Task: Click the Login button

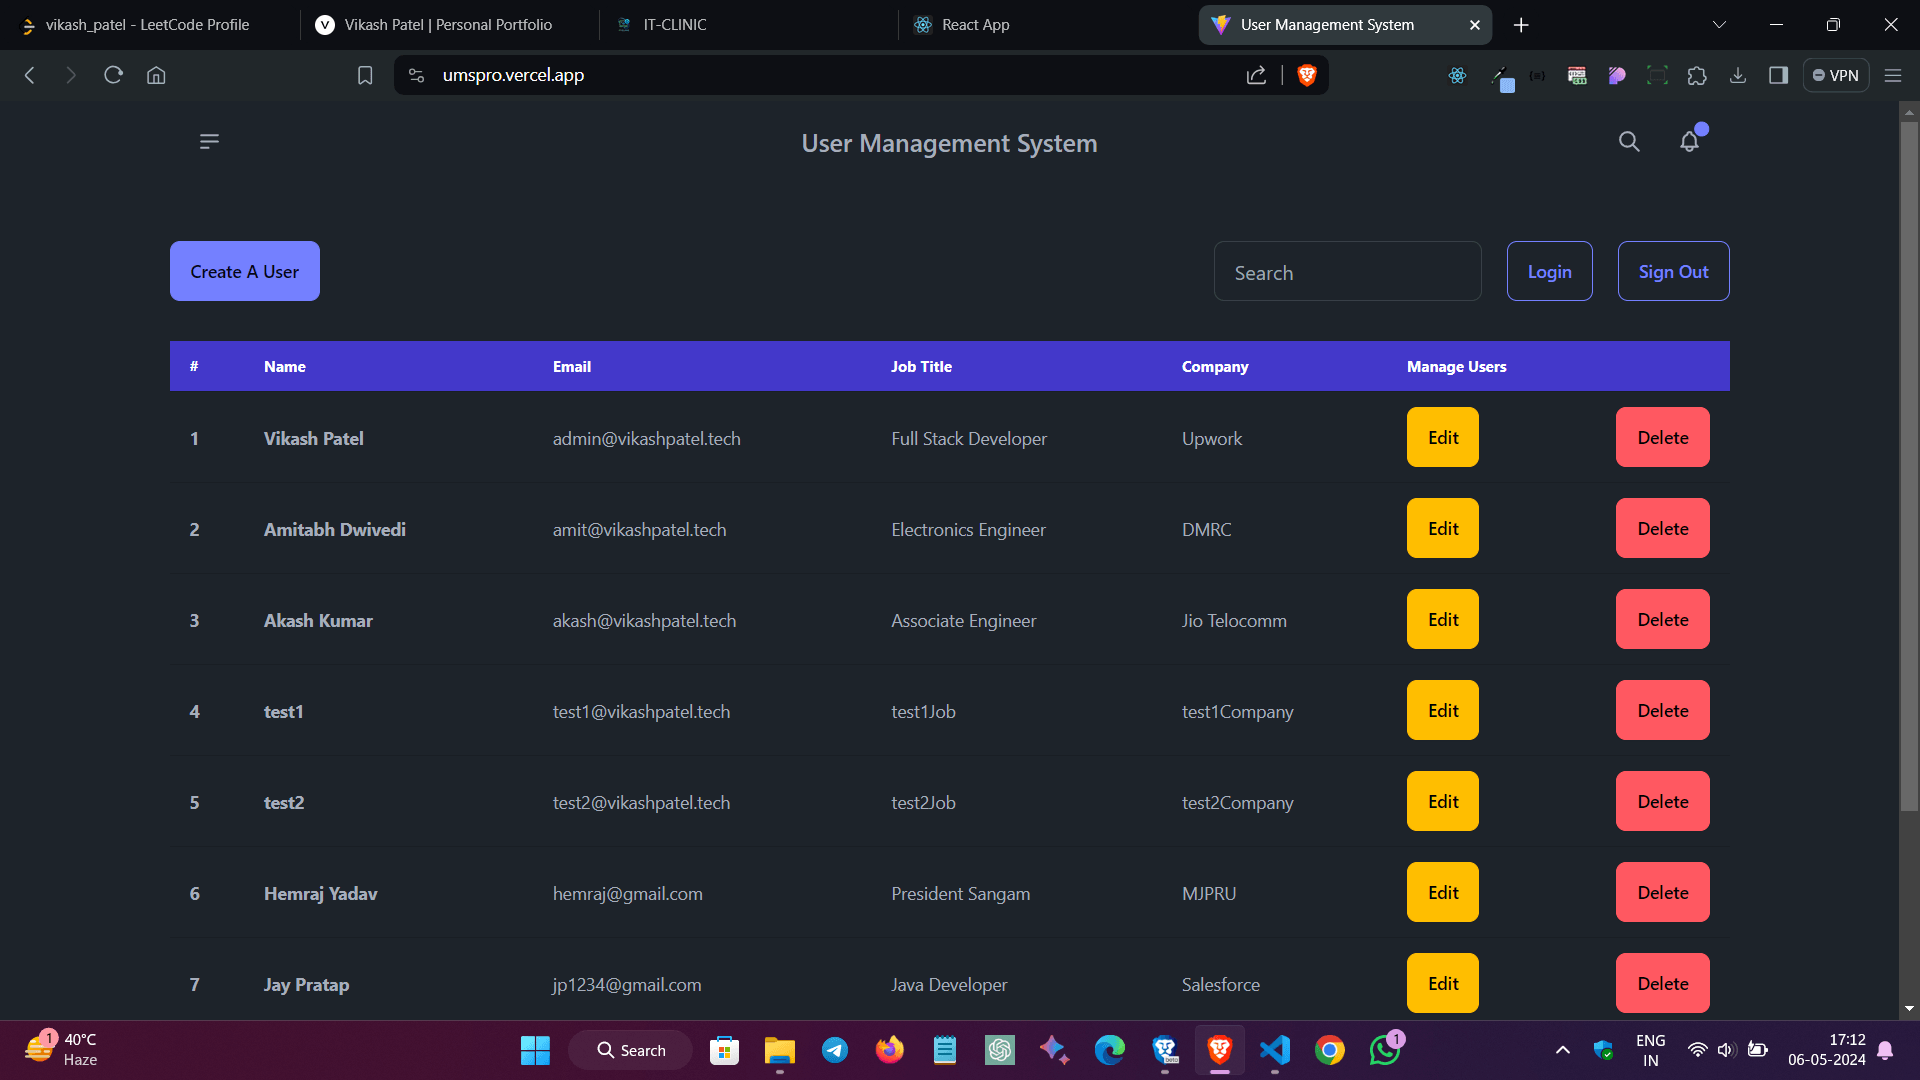Action: point(1551,272)
